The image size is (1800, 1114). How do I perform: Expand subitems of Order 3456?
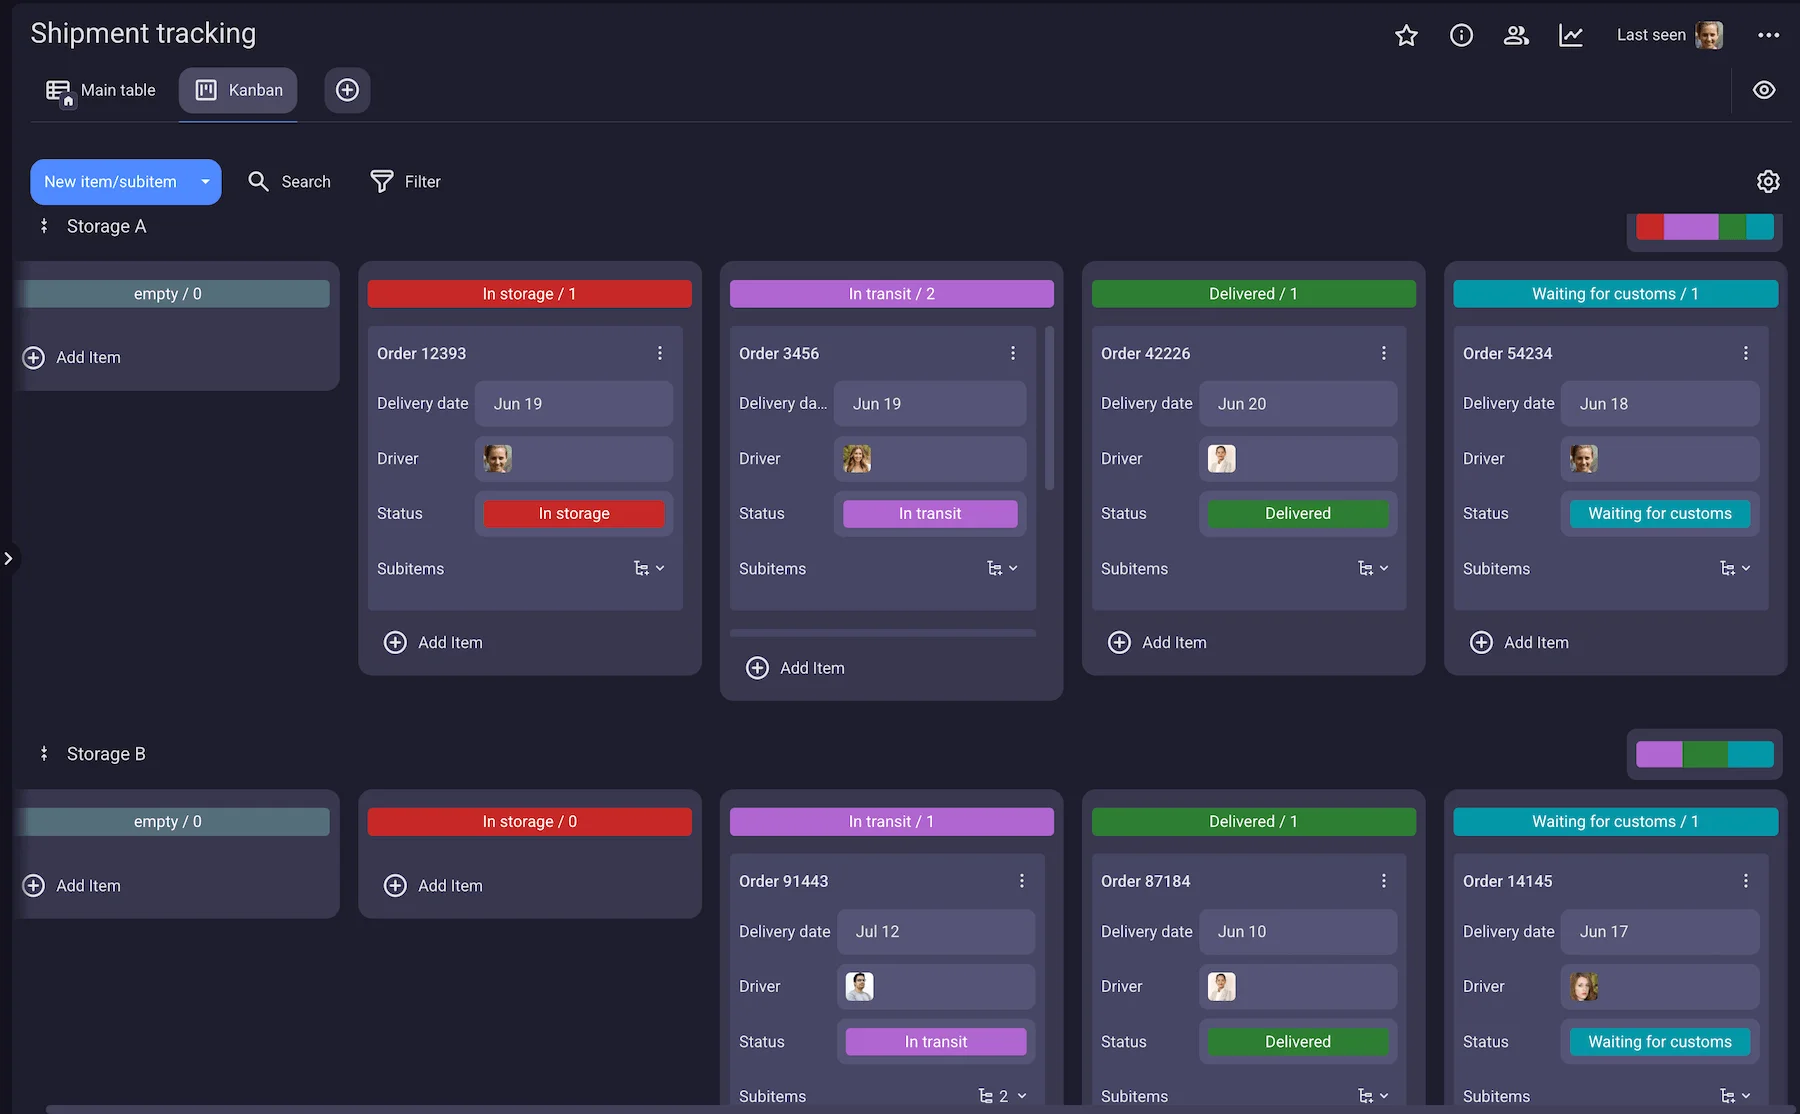pos(1002,568)
